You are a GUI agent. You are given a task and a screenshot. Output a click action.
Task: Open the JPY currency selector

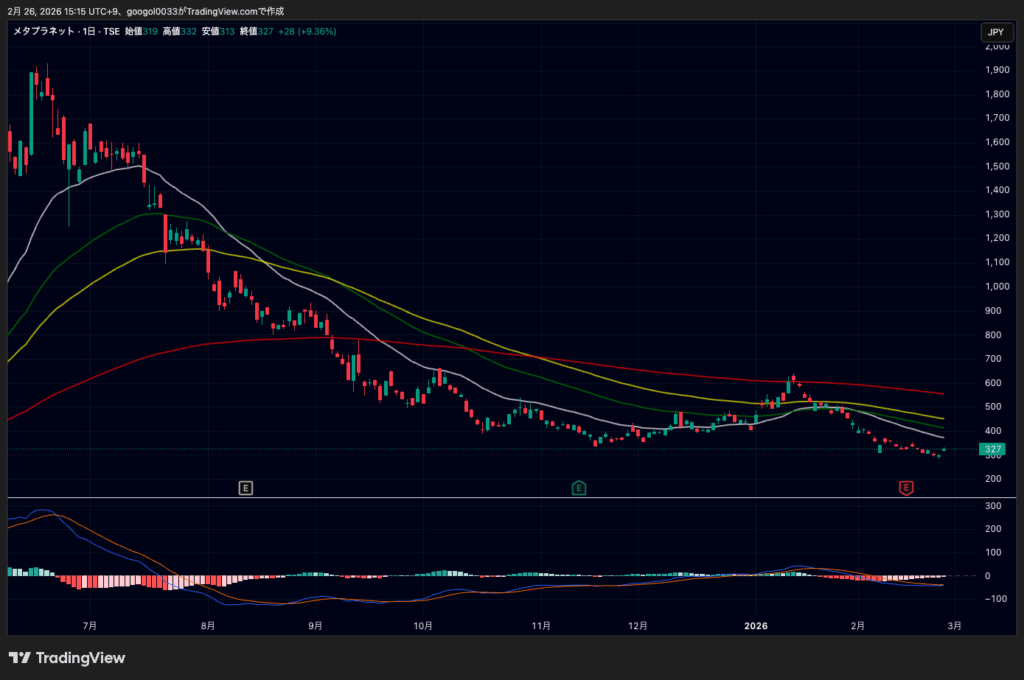[x=995, y=32]
